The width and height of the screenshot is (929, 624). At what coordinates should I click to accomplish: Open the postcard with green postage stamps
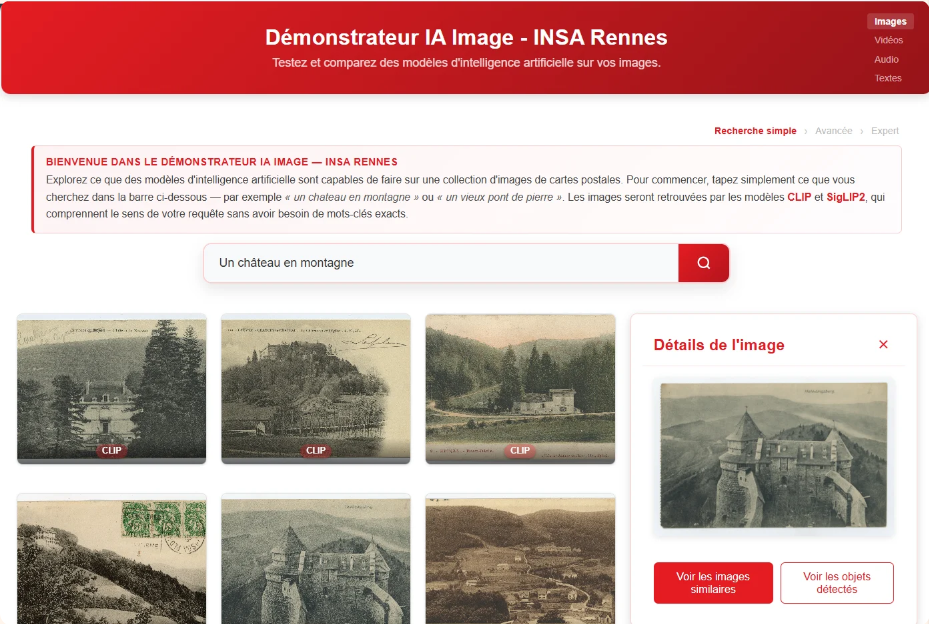(x=111, y=559)
